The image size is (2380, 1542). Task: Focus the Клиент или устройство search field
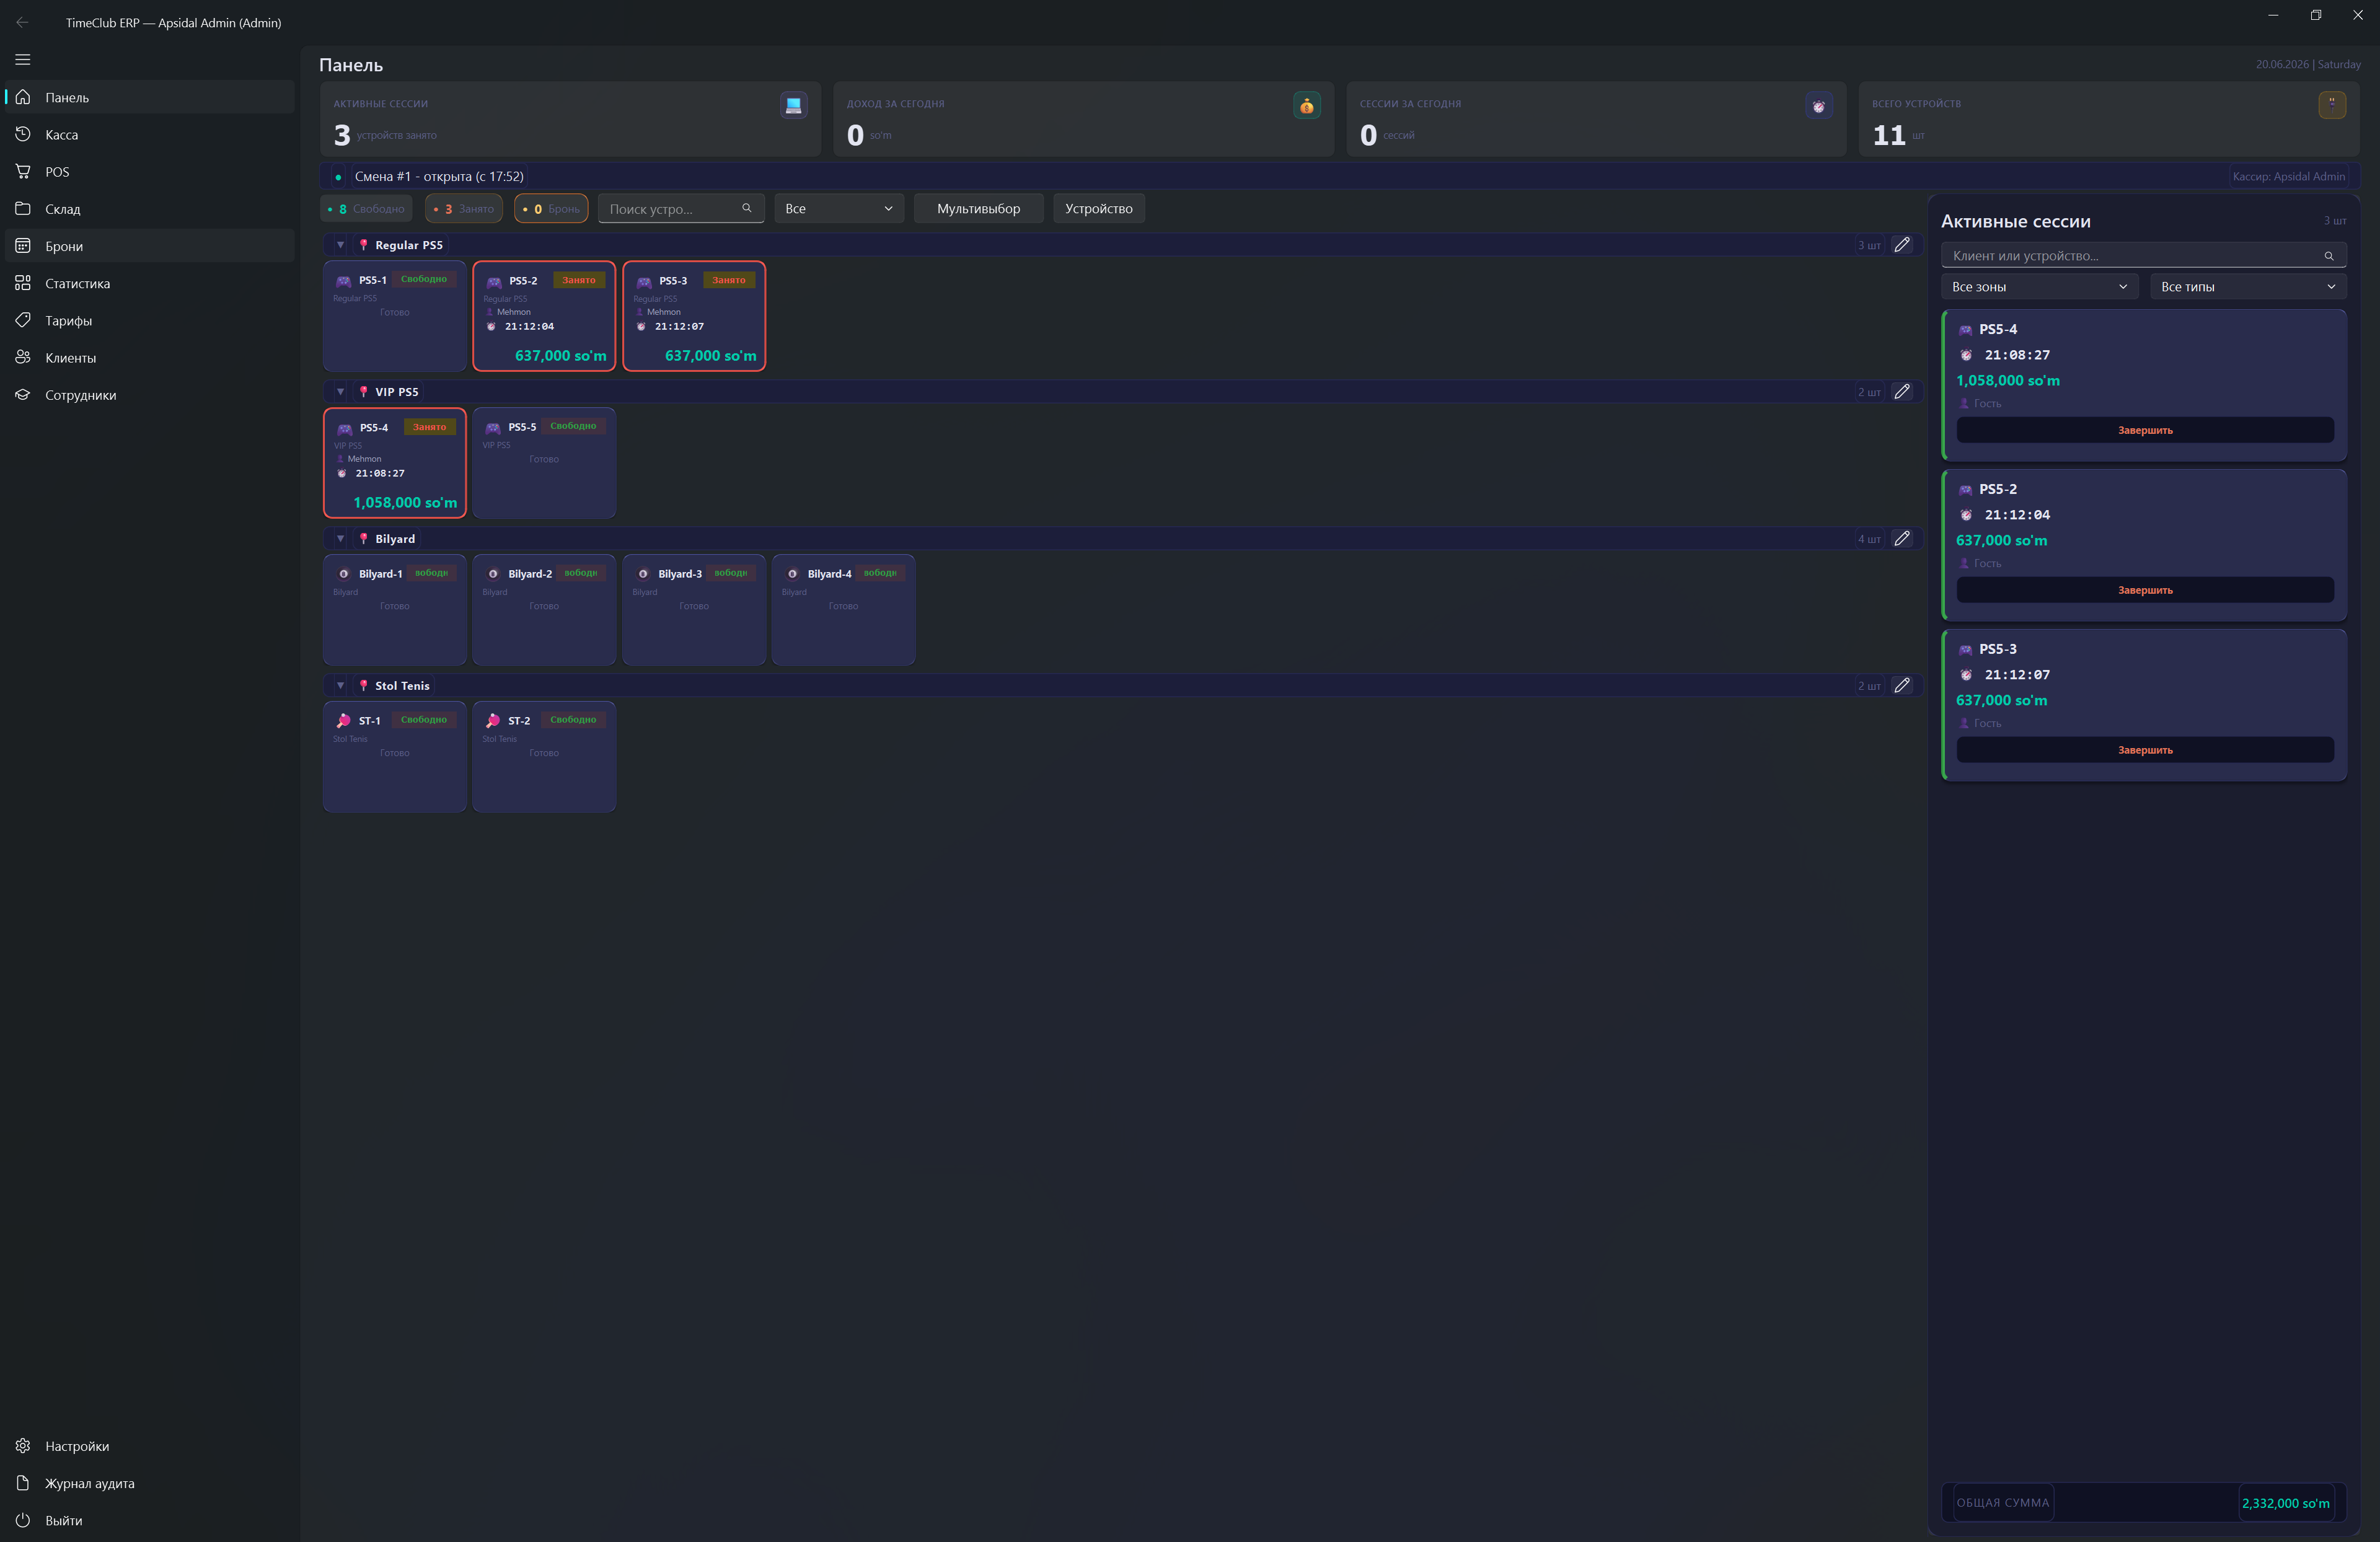tap(2144, 256)
